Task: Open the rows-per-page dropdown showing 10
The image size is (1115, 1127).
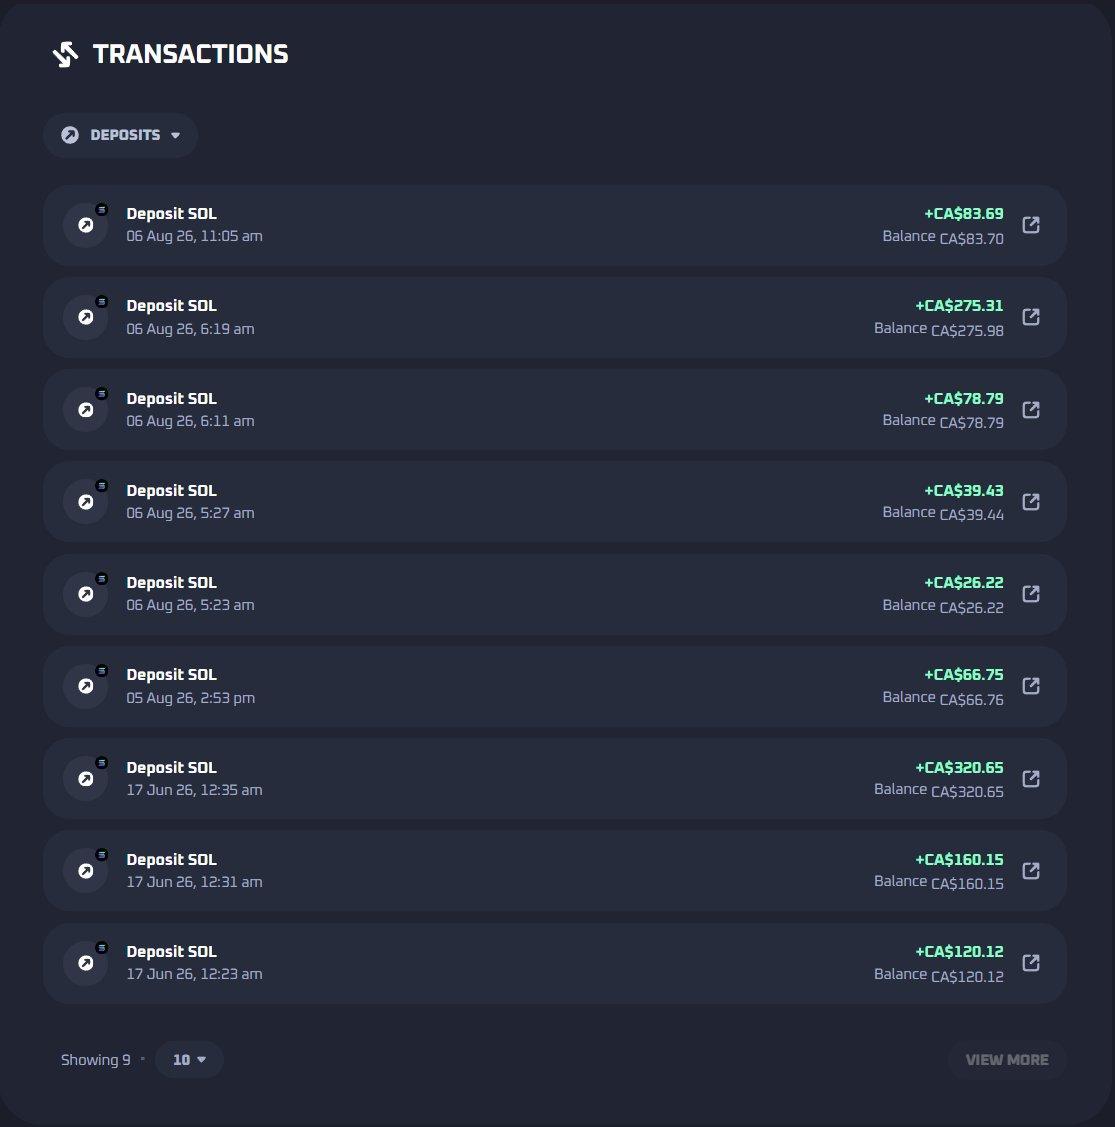Action: coord(189,1059)
